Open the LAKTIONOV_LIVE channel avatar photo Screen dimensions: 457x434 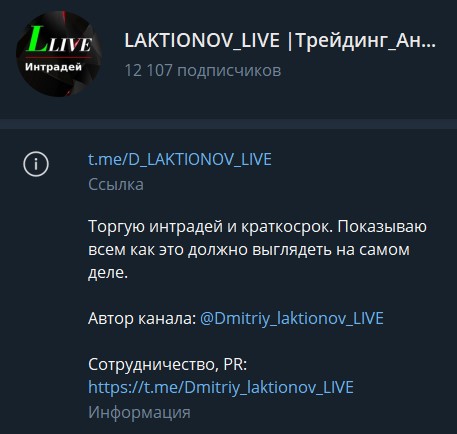[59, 54]
